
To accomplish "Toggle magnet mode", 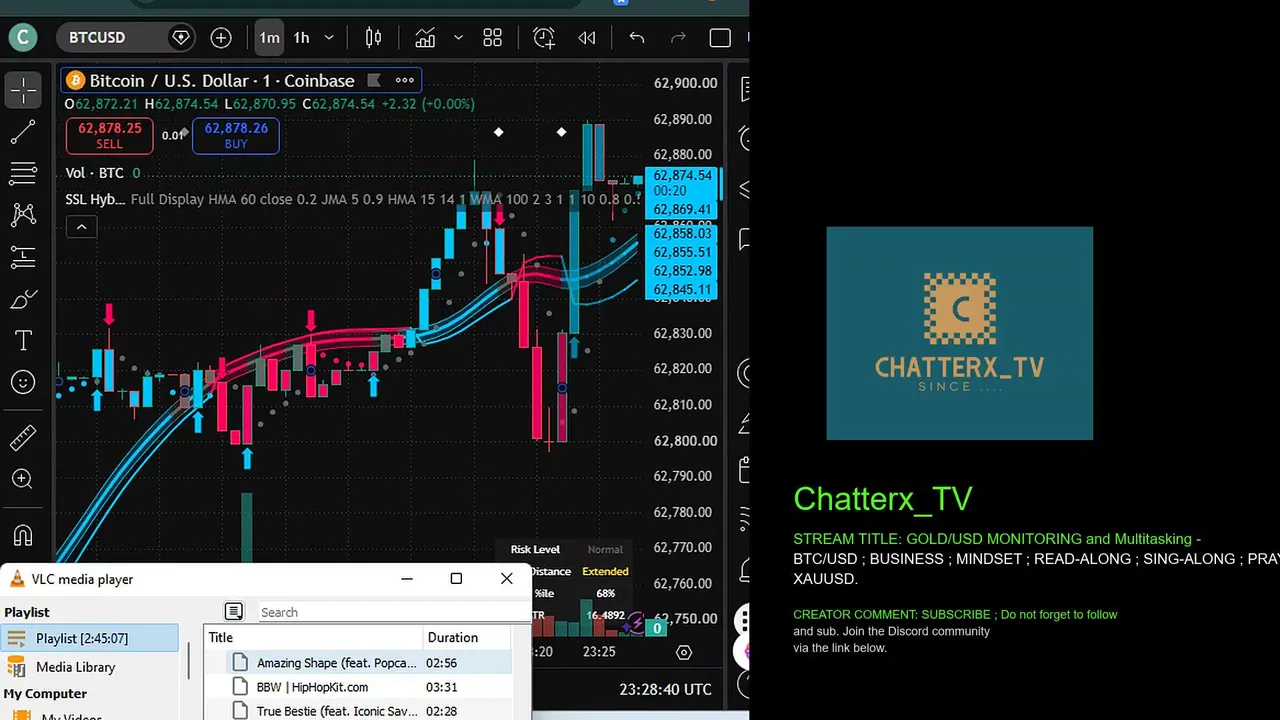I will point(23,535).
